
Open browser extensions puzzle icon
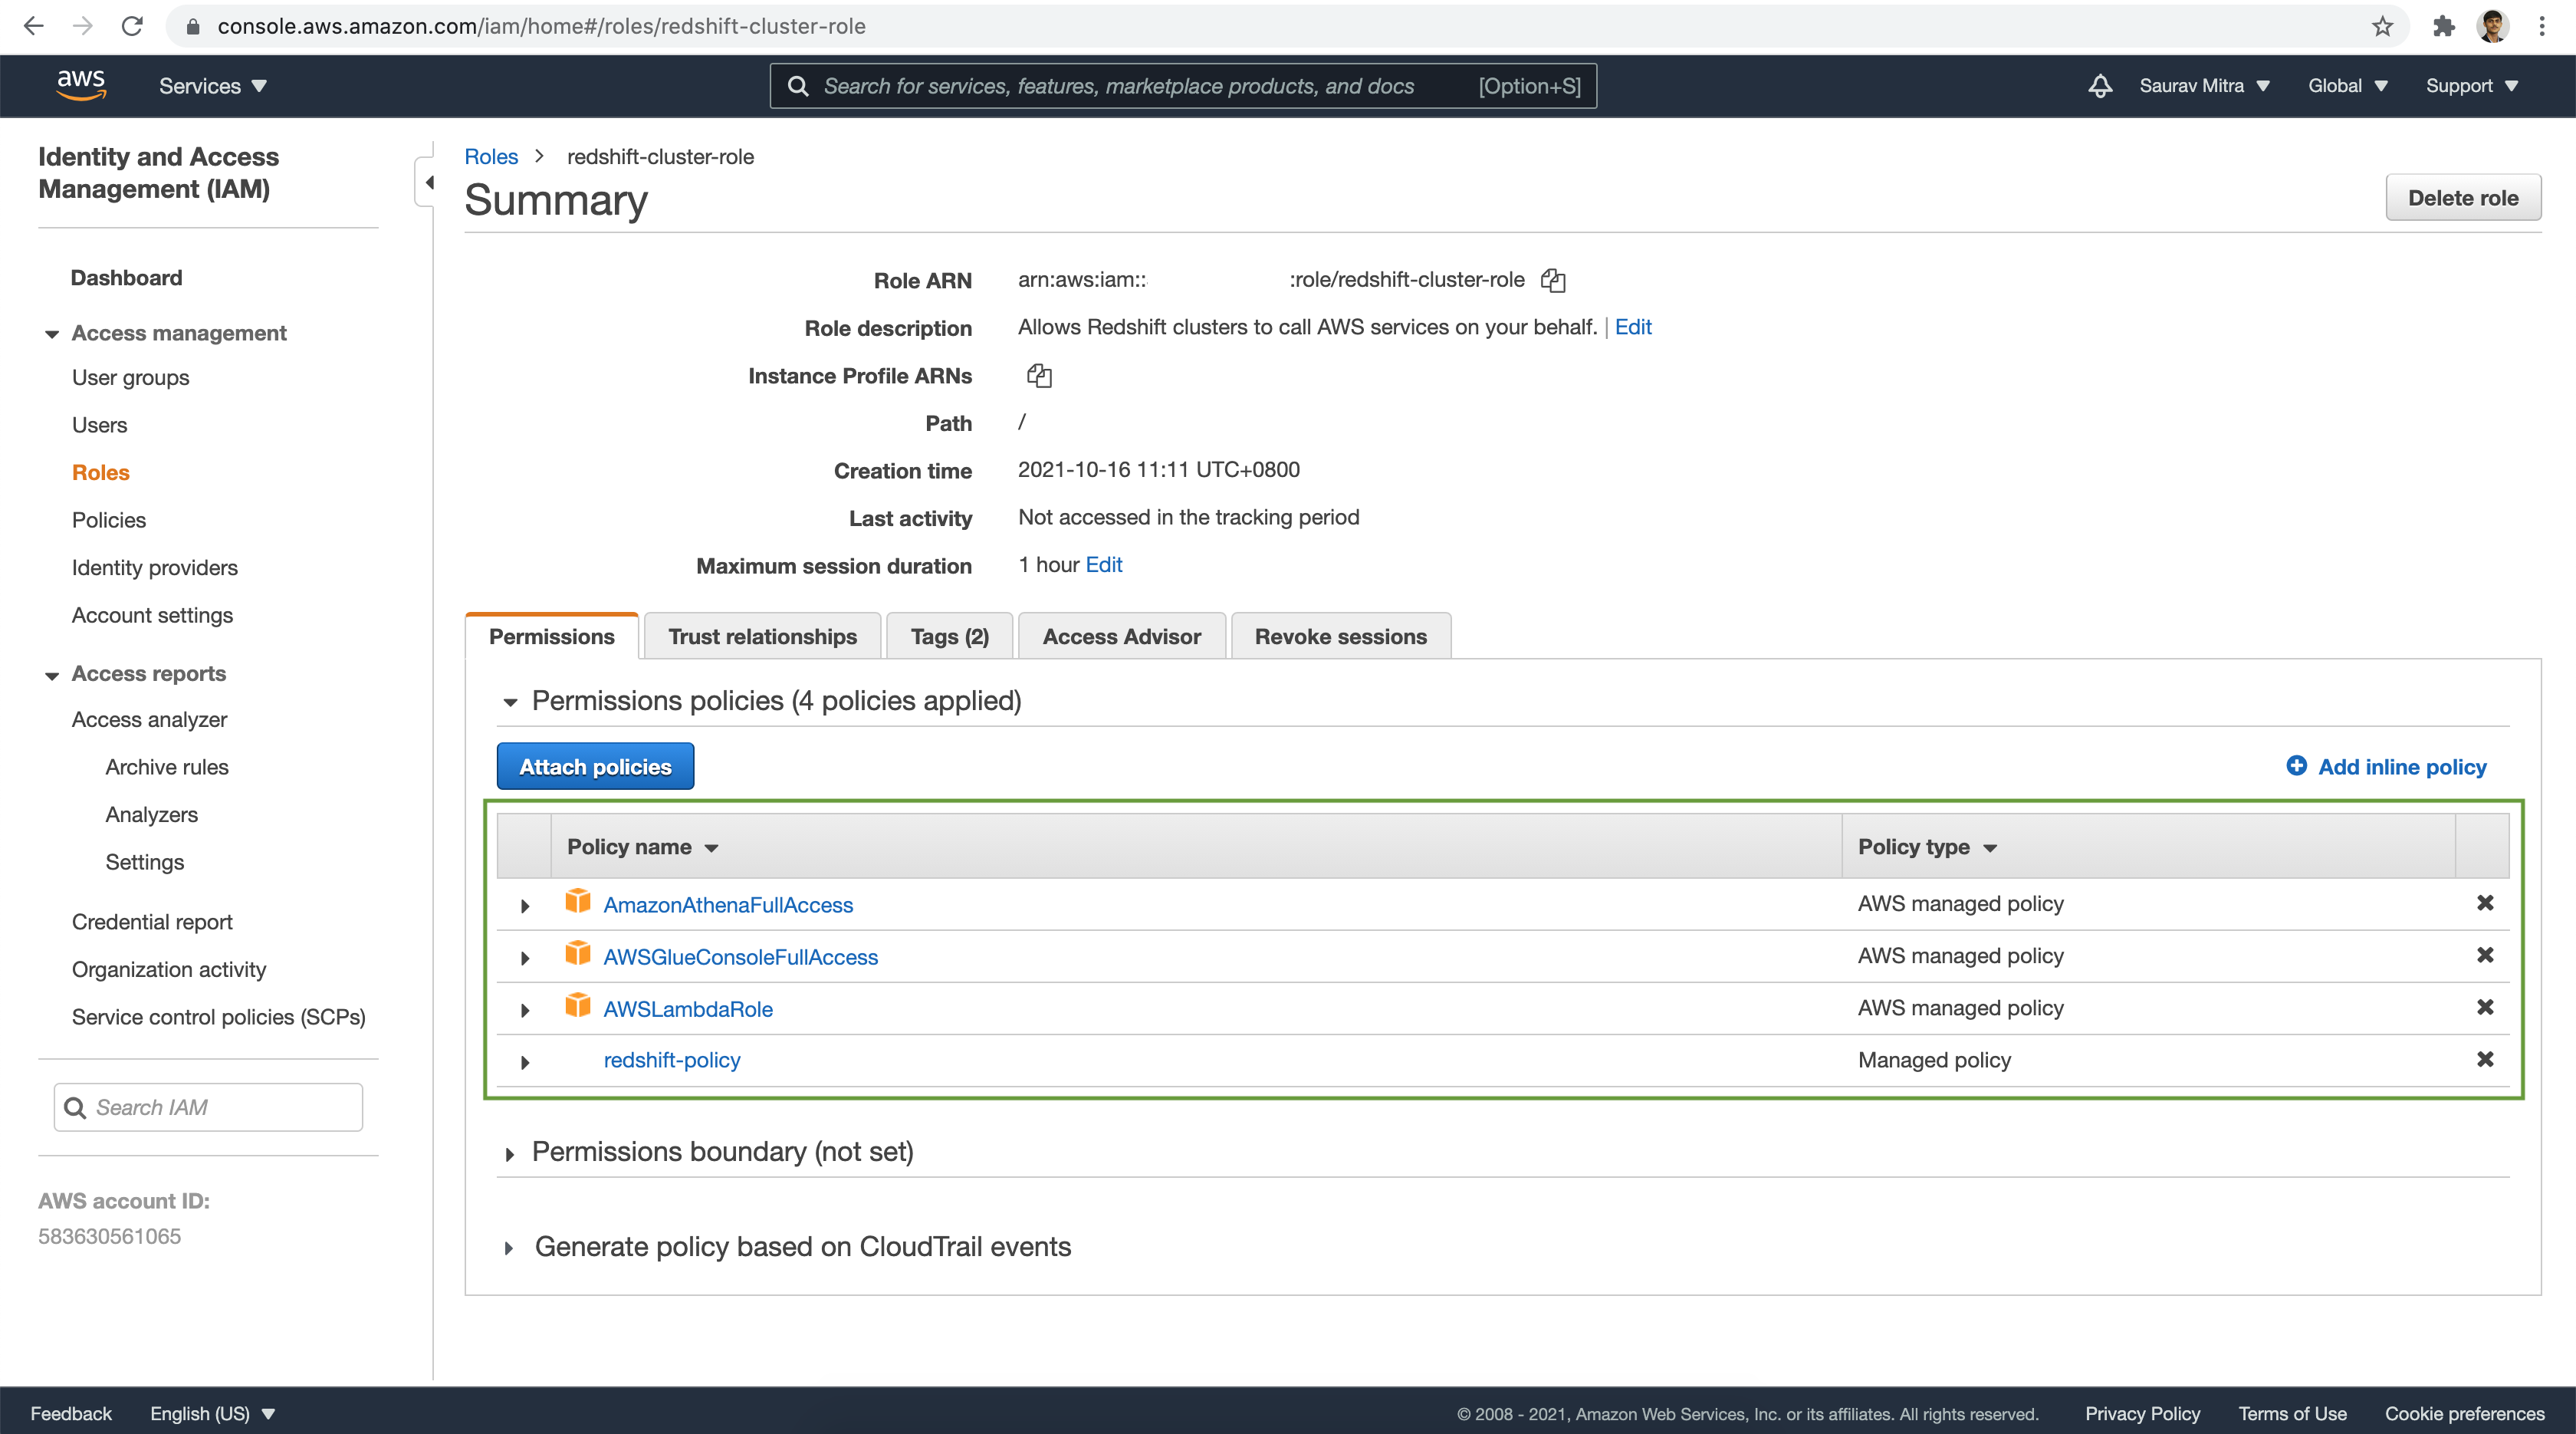tap(2444, 26)
